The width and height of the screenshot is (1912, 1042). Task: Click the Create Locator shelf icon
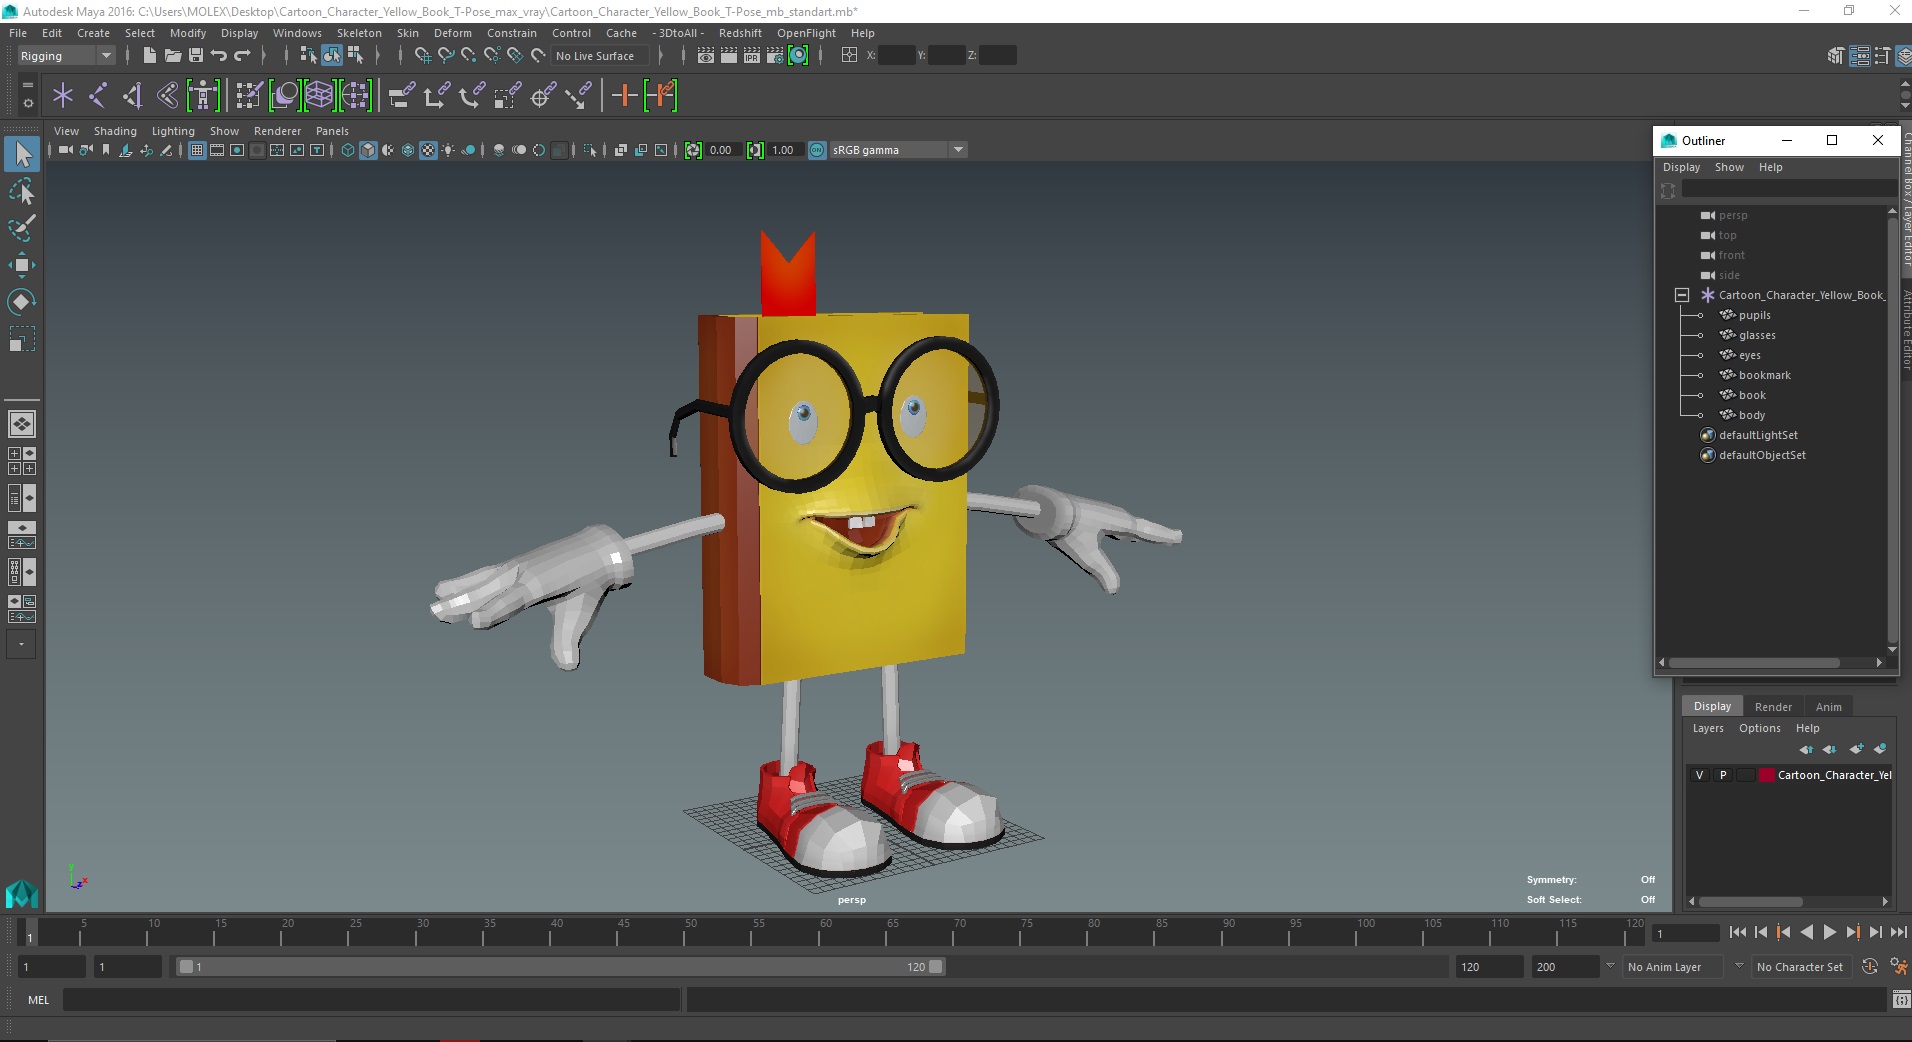pos(63,96)
